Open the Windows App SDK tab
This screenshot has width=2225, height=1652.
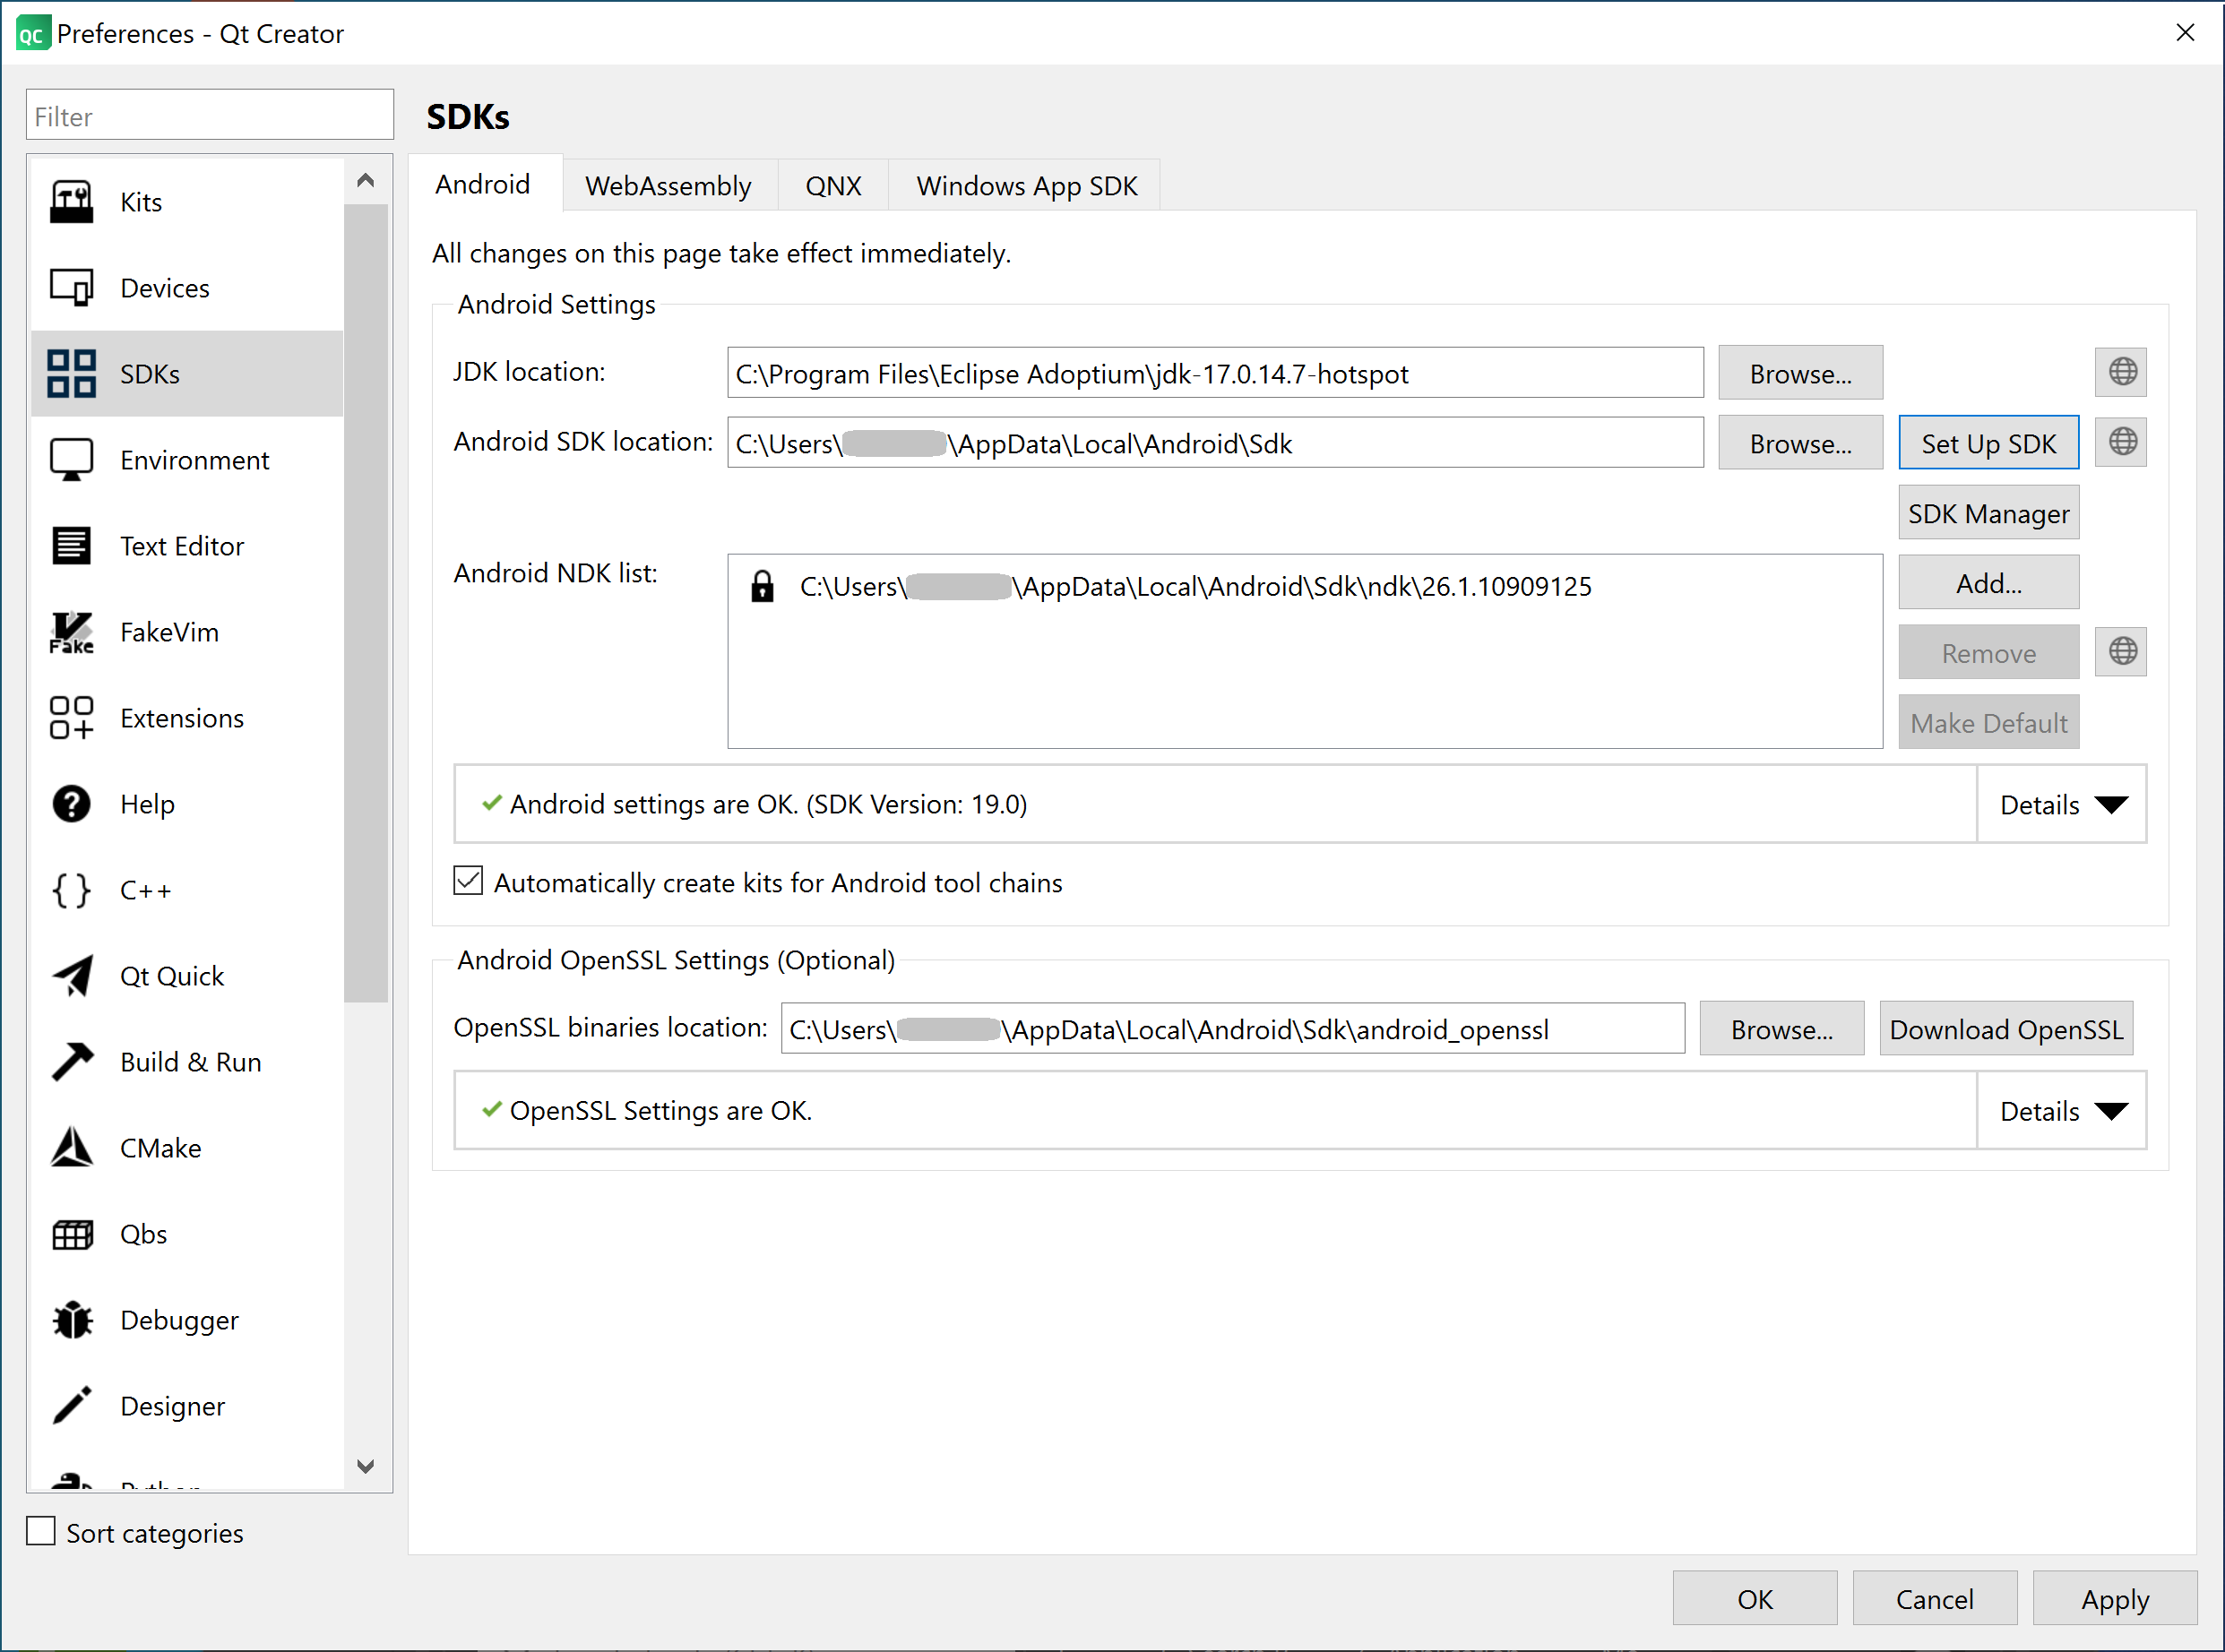pos(1026,186)
